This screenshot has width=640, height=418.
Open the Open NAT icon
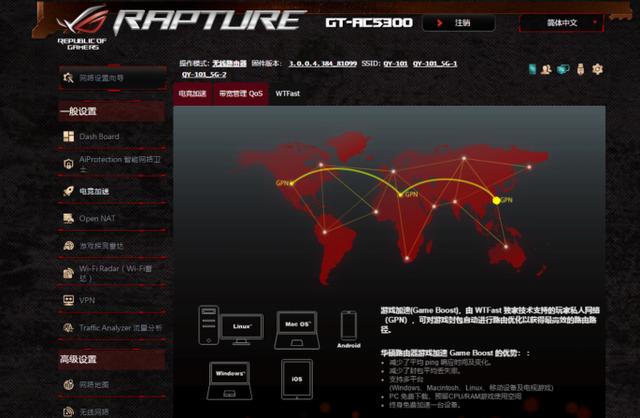(x=69, y=218)
